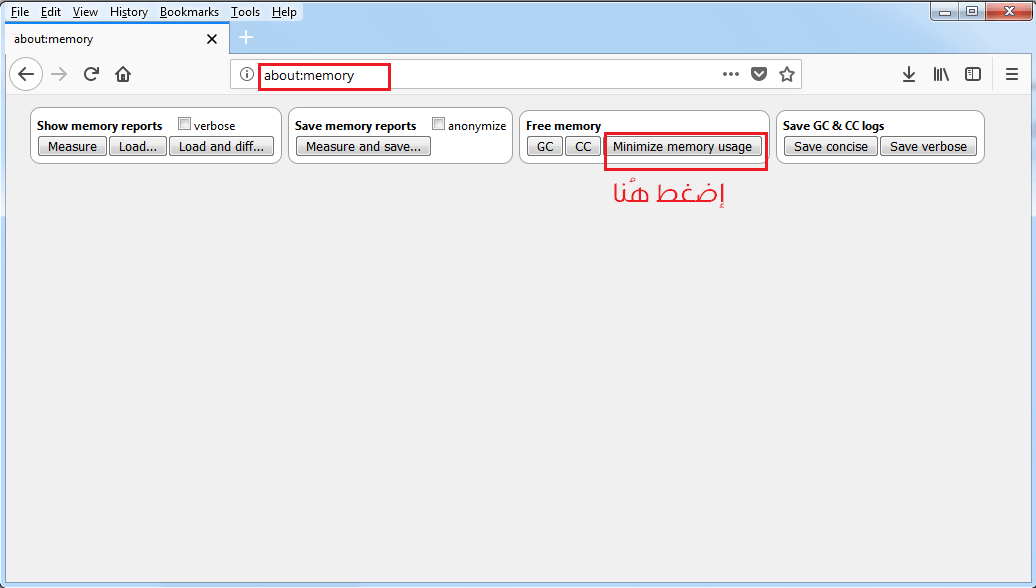Reload the about:memory page
The width and height of the screenshot is (1036, 588).
click(91, 74)
